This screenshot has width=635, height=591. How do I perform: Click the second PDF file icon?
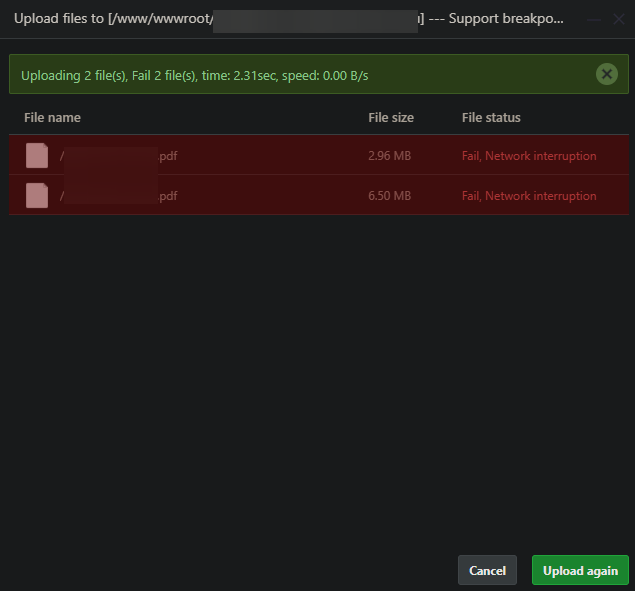37,196
